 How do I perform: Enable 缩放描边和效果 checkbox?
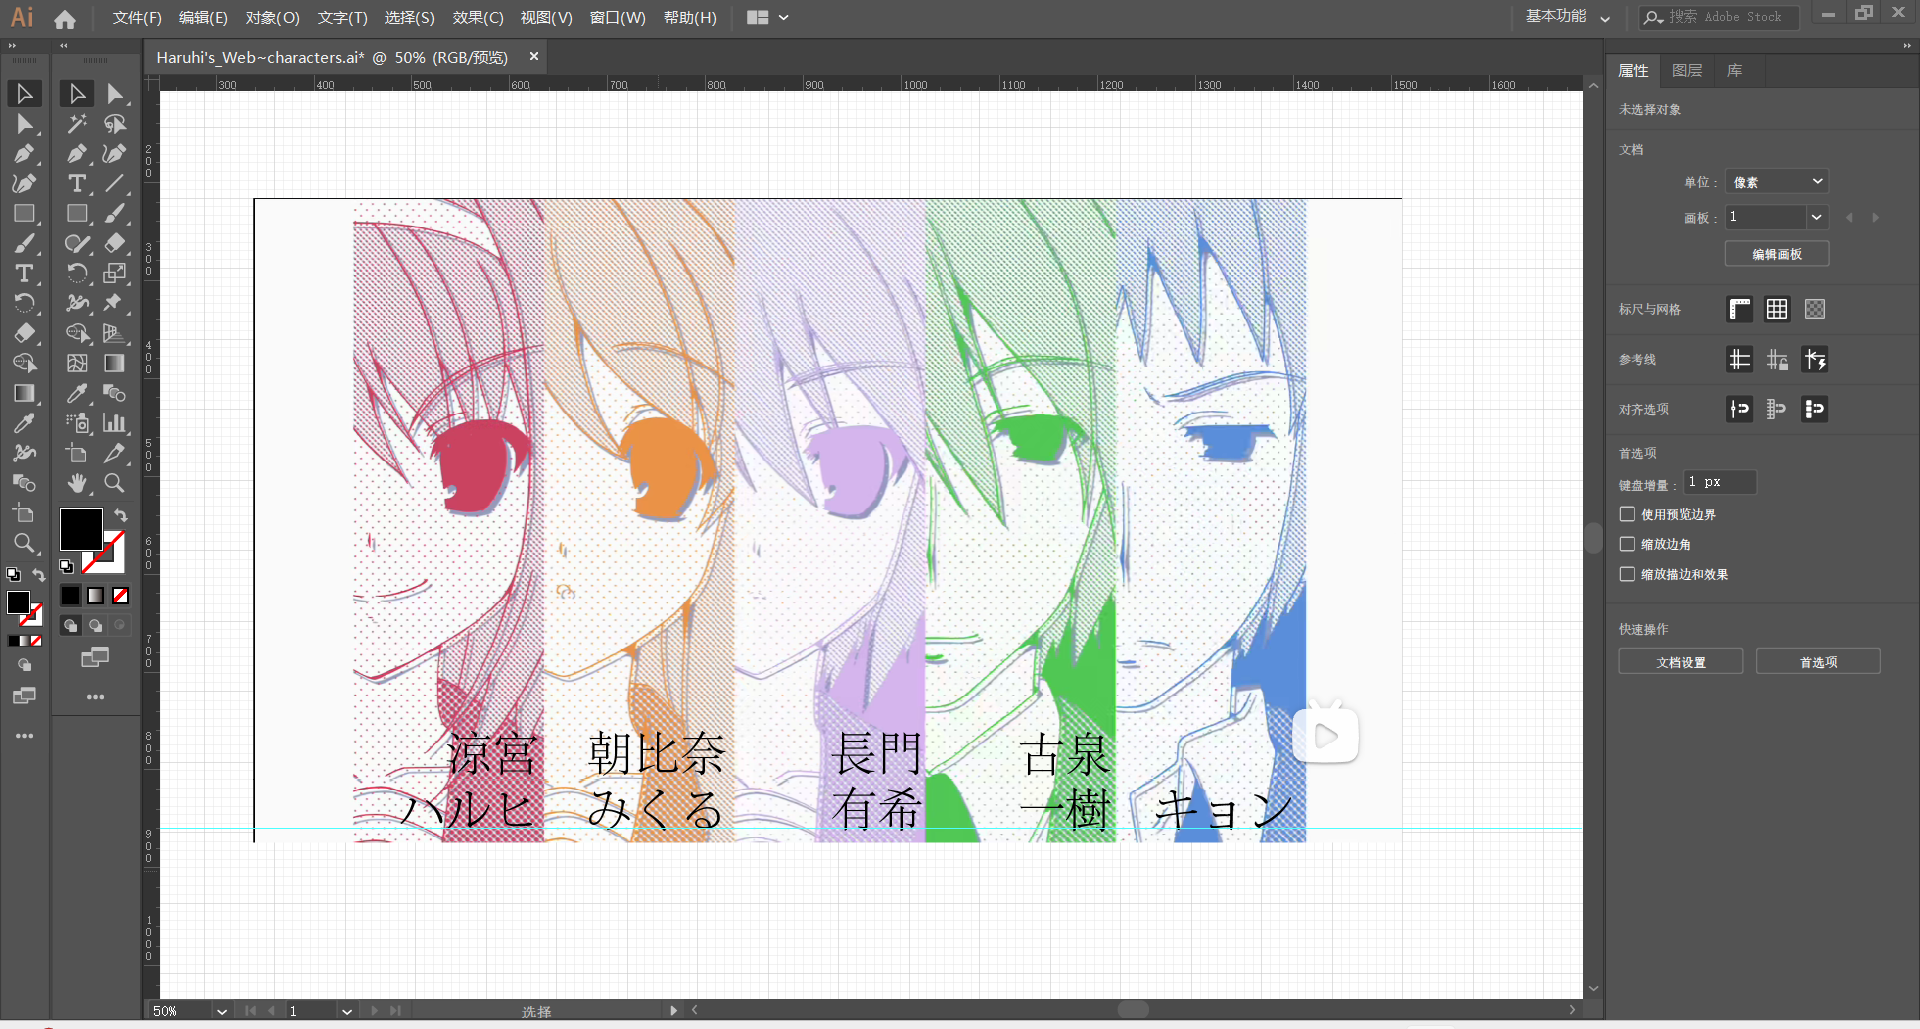pyautogui.click(x=1628, y=574)
